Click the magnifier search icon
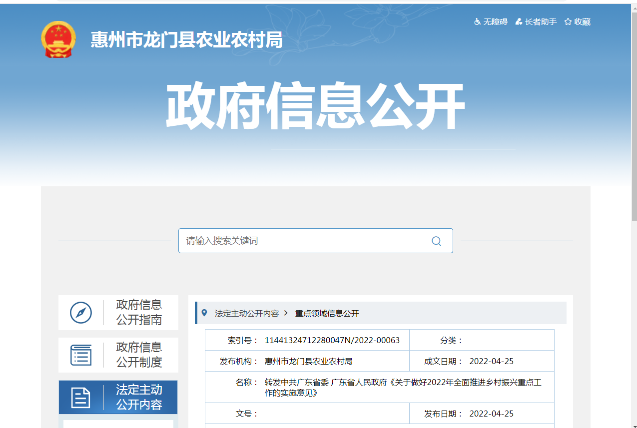The image size is (637, 428). (436, 241)
